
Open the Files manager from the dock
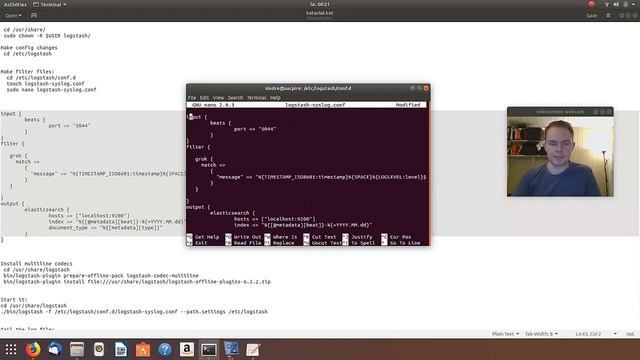(77, 349)
